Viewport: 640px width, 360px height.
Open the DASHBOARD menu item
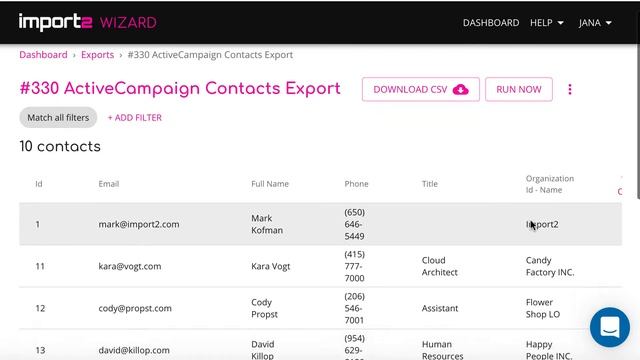click(x=491, y=23)
